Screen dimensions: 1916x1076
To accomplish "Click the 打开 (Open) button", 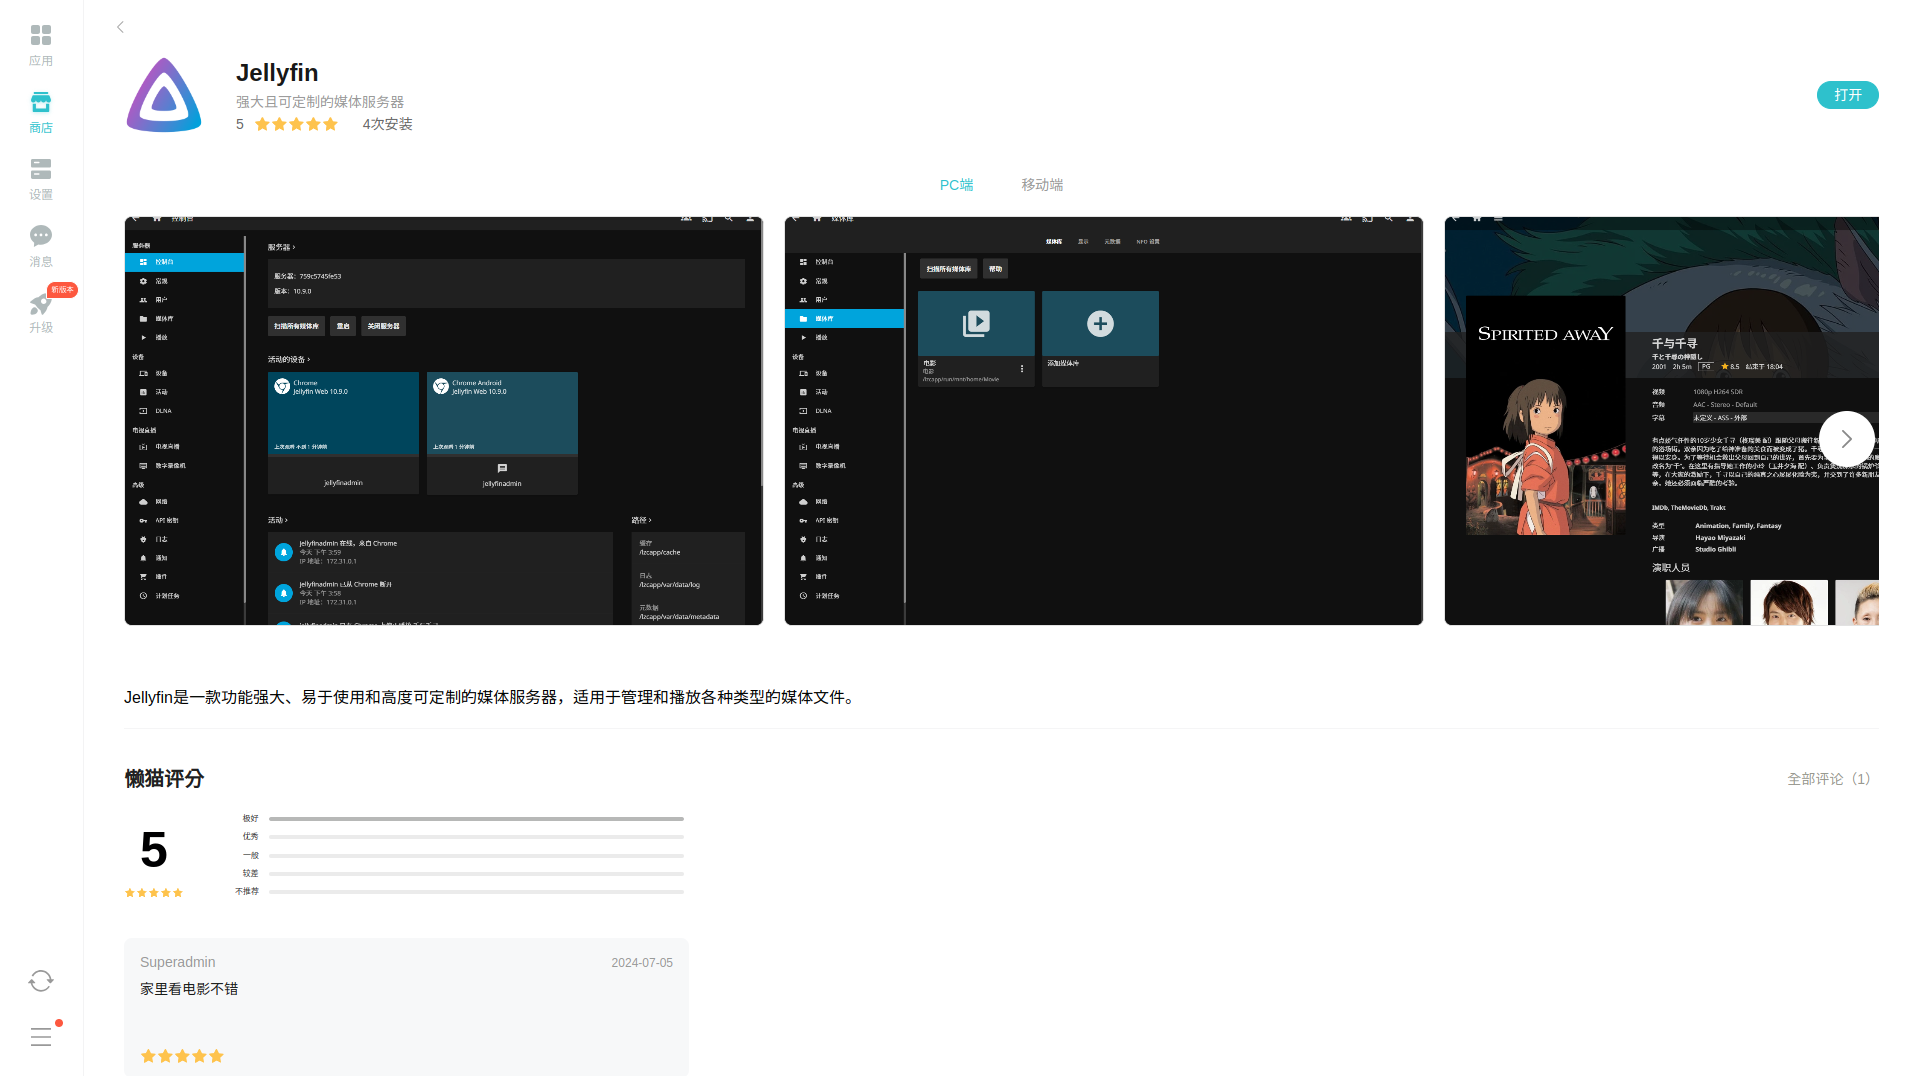I will (x=1847, y=95).
